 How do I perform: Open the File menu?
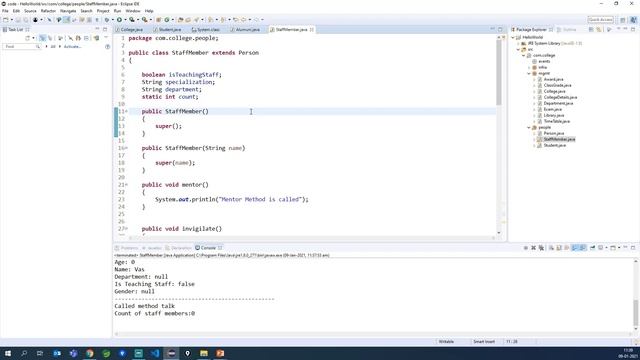click(x=5, y=11)
